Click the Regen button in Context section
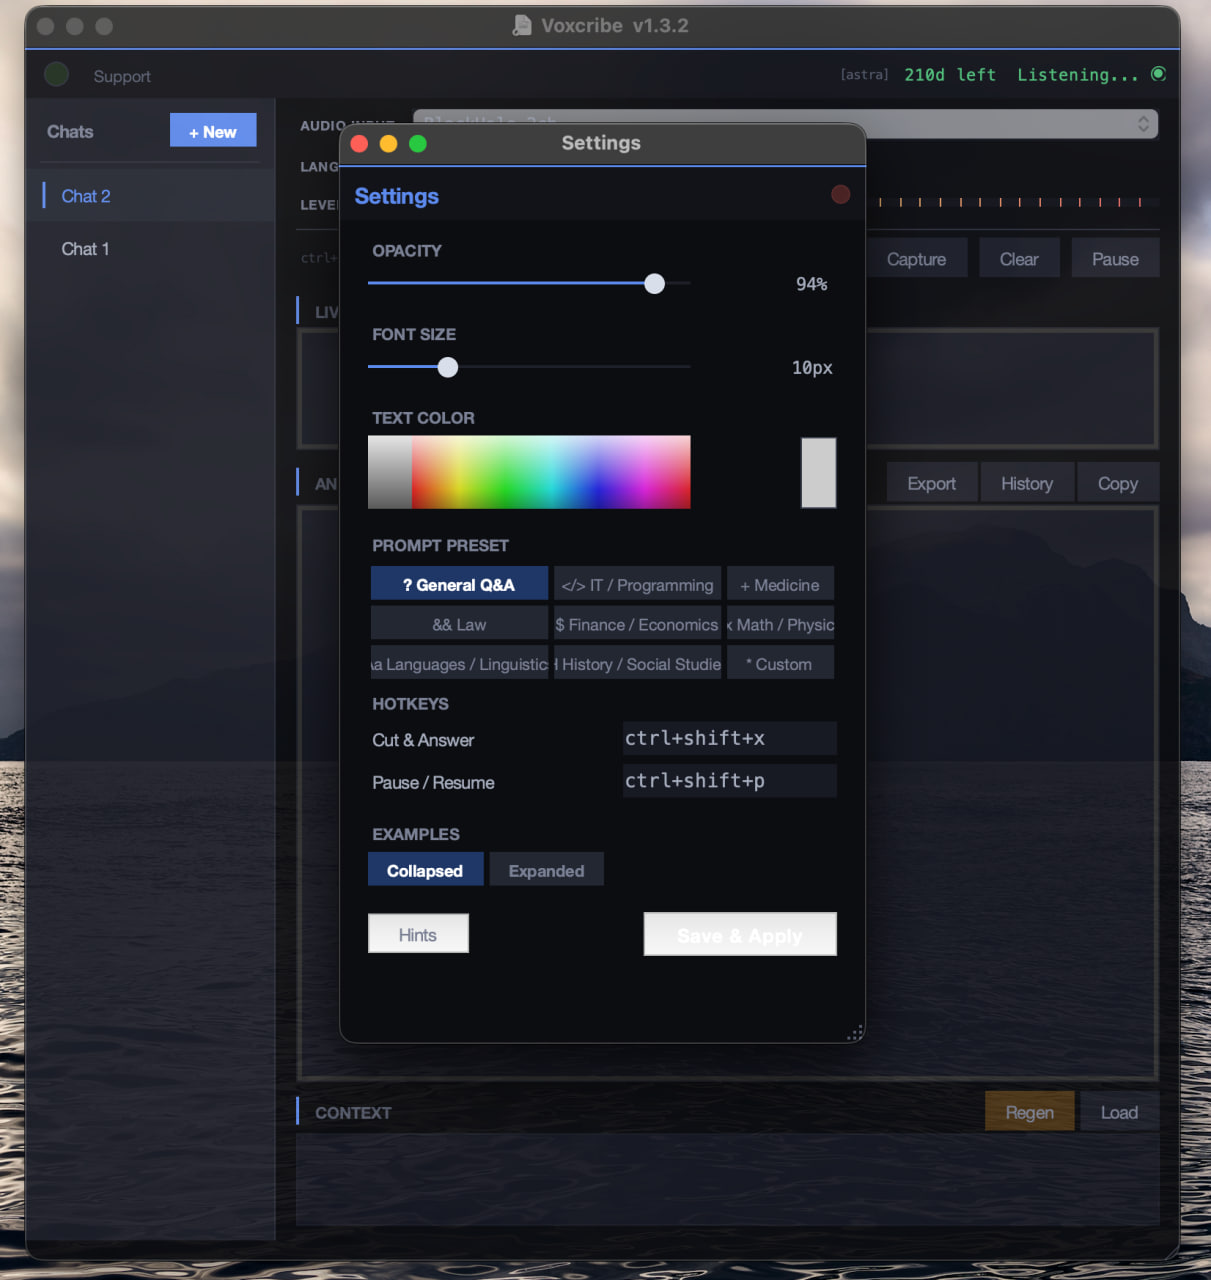This screenshot has height=1280, width=1211. [x=1029, y=1112]
